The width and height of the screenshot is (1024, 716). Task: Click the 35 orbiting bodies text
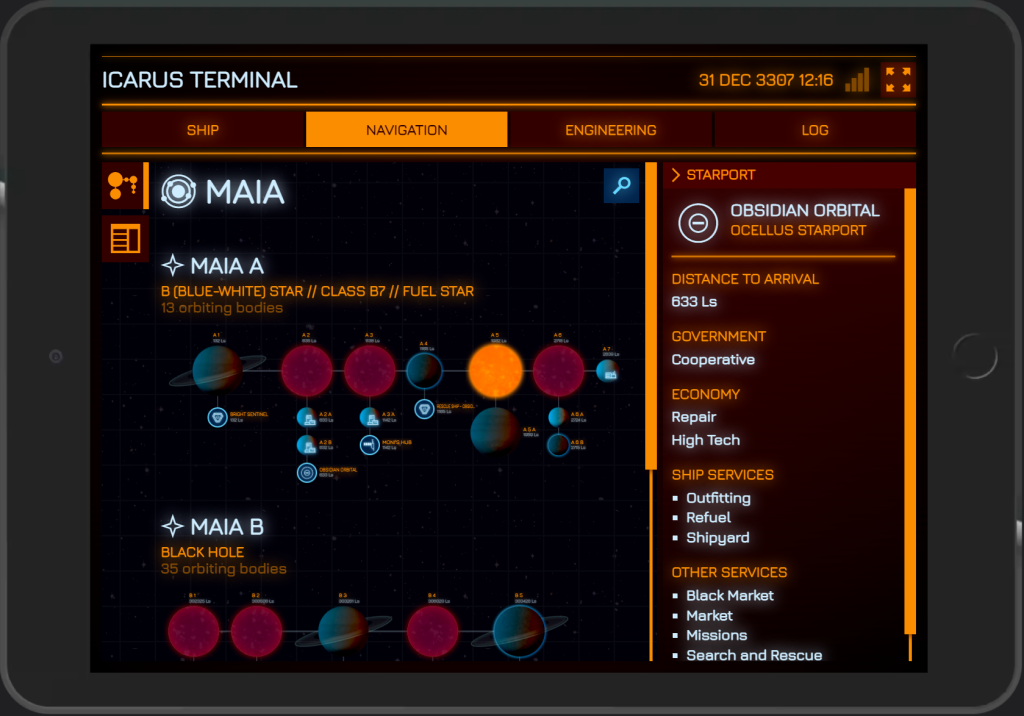click(224, 569)
